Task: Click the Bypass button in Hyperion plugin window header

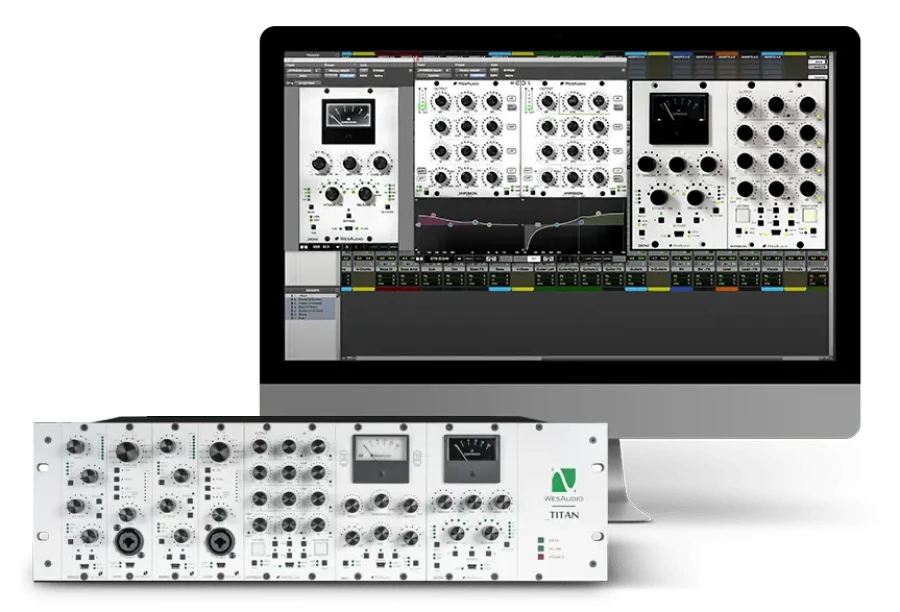Action: tap(509, 70)
